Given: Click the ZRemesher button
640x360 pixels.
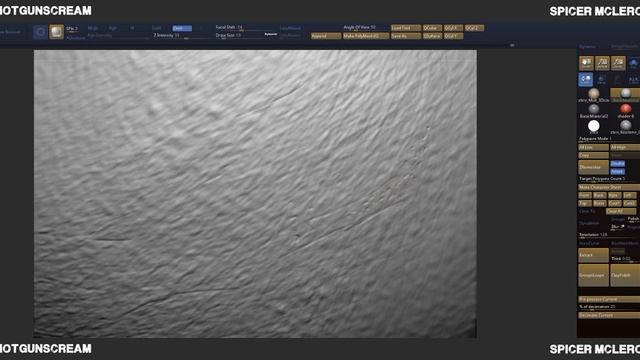Looking at the screenshot, I should point(593,167).
